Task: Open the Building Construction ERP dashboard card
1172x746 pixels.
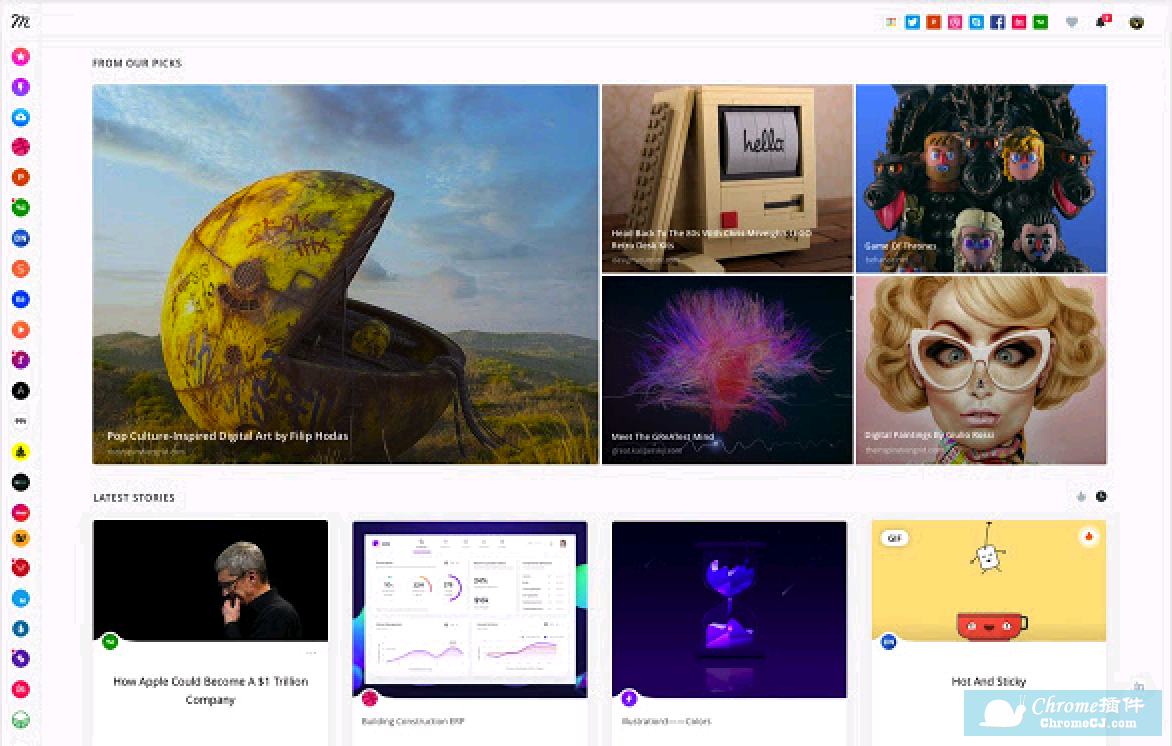Action: click(x=469, y=608)
